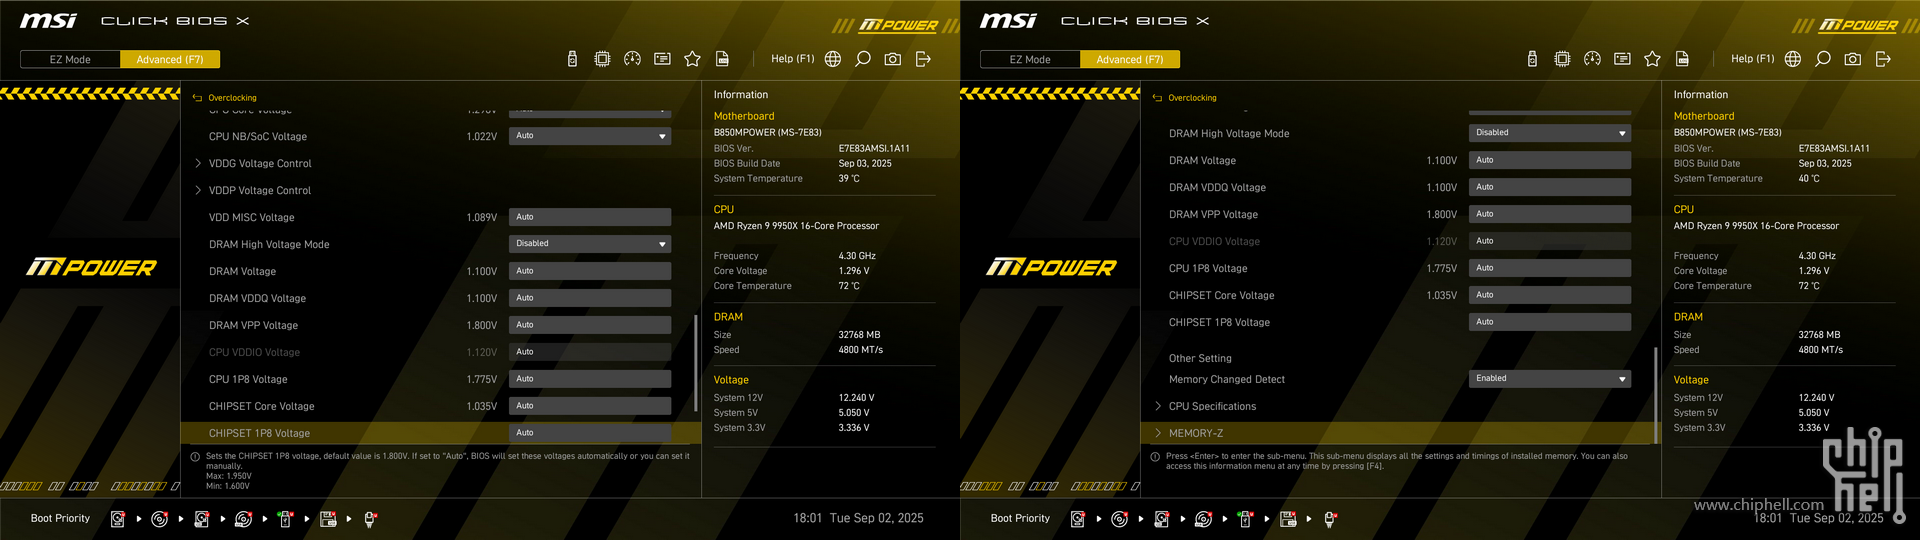Click CPU 1P8 Voltage Auto field, left BIOS
Screen dimensions: 1920x540
590,379
